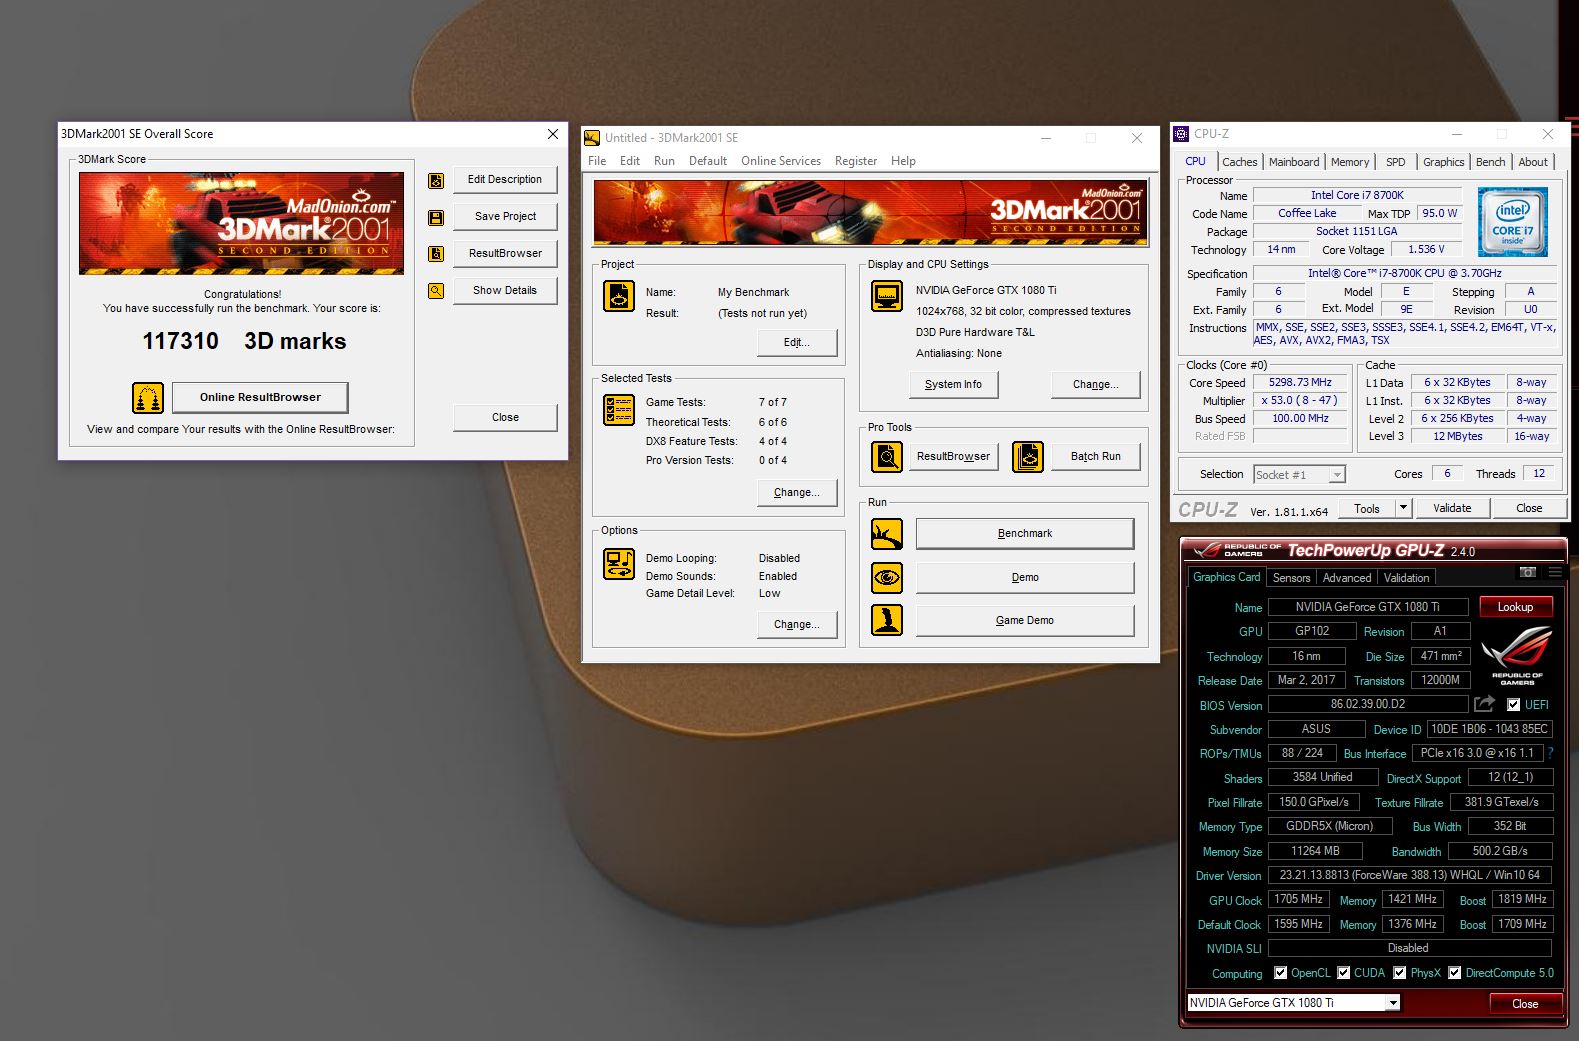Click the Intel Core i7 logo in CPU-Z
This screenshot has width=1579, height=1041.
1513,222
